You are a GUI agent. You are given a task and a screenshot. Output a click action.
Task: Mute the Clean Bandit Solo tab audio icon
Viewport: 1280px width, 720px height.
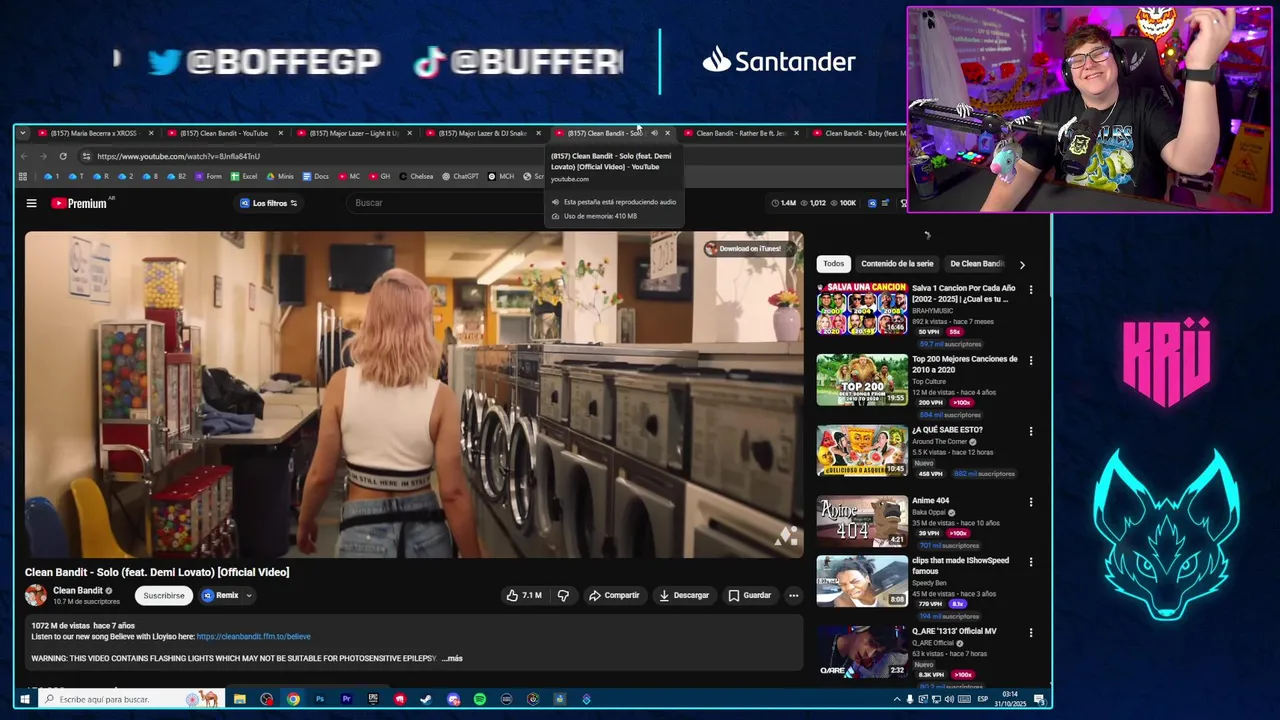pyautogui.click(x=654, y=133)
